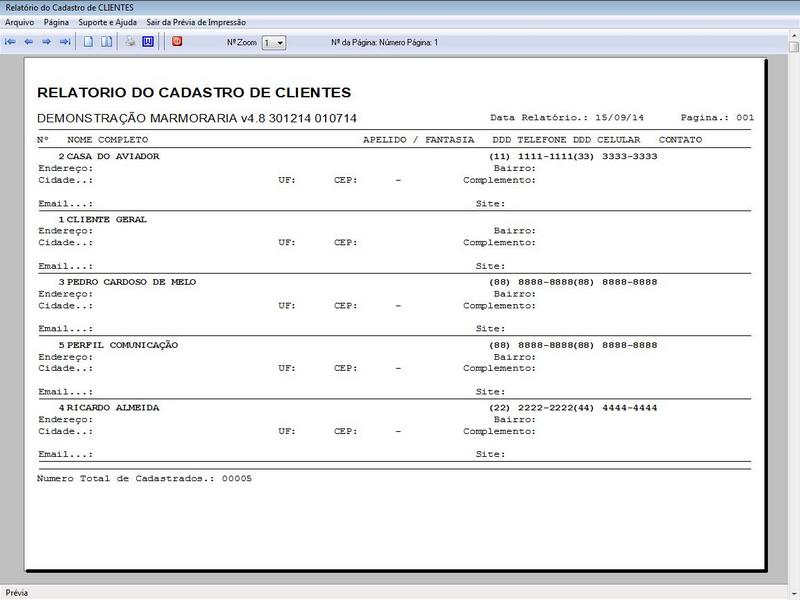The height and width of the screenshot is (600, 800).
Task: Click the Data Relatório 15/09/14 text
Action: [x=567, y=117]
